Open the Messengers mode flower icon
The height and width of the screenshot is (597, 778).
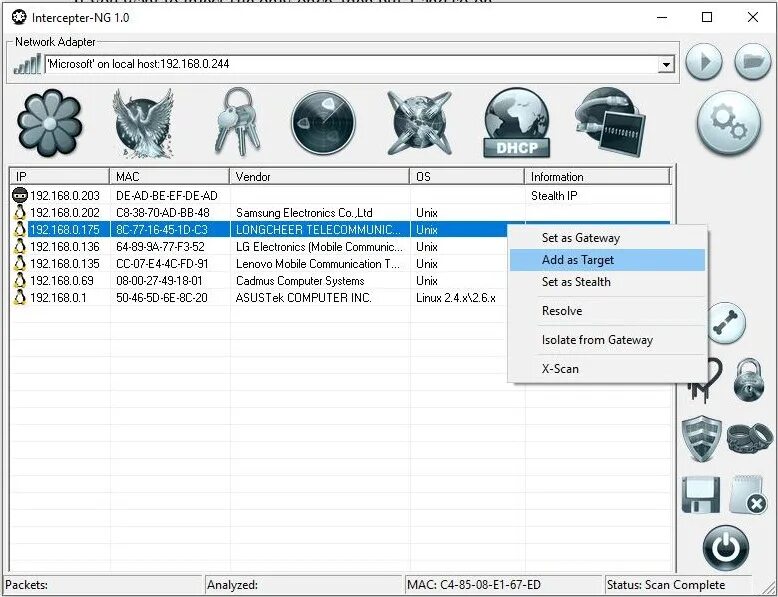click(49, 123)
